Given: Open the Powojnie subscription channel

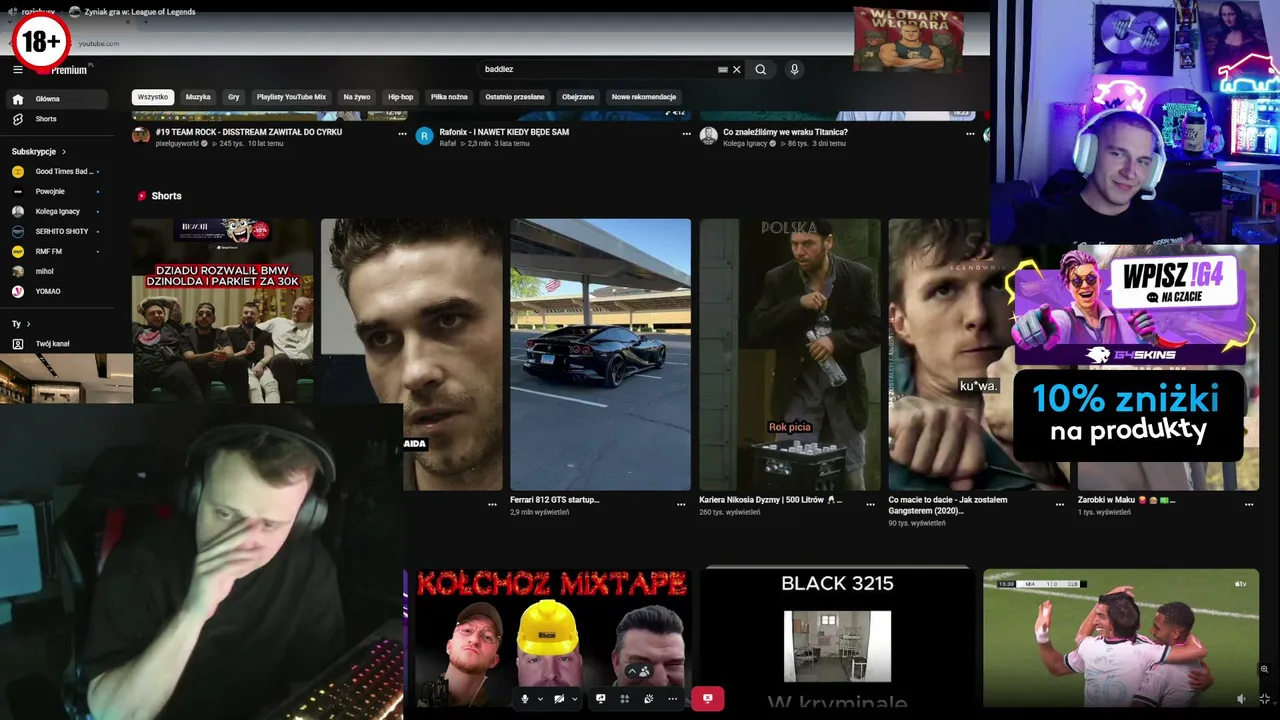Looking at the screenshot, I should pyautogui.click(x=56, y=192).
